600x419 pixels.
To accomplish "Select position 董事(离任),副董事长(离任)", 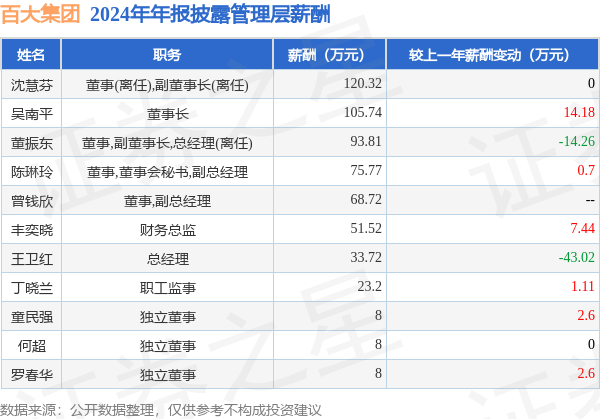I will pyautogui.click(x=167, y=85).
